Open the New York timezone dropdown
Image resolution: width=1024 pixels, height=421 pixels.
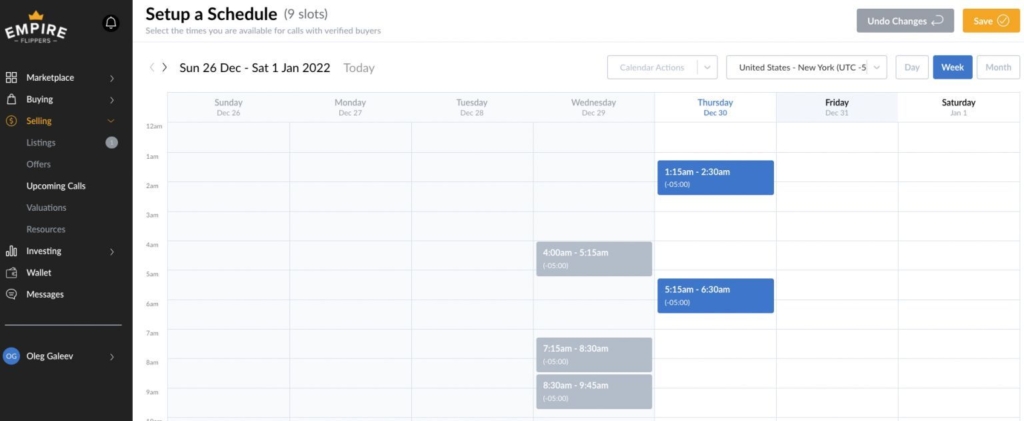click(806, 67)
